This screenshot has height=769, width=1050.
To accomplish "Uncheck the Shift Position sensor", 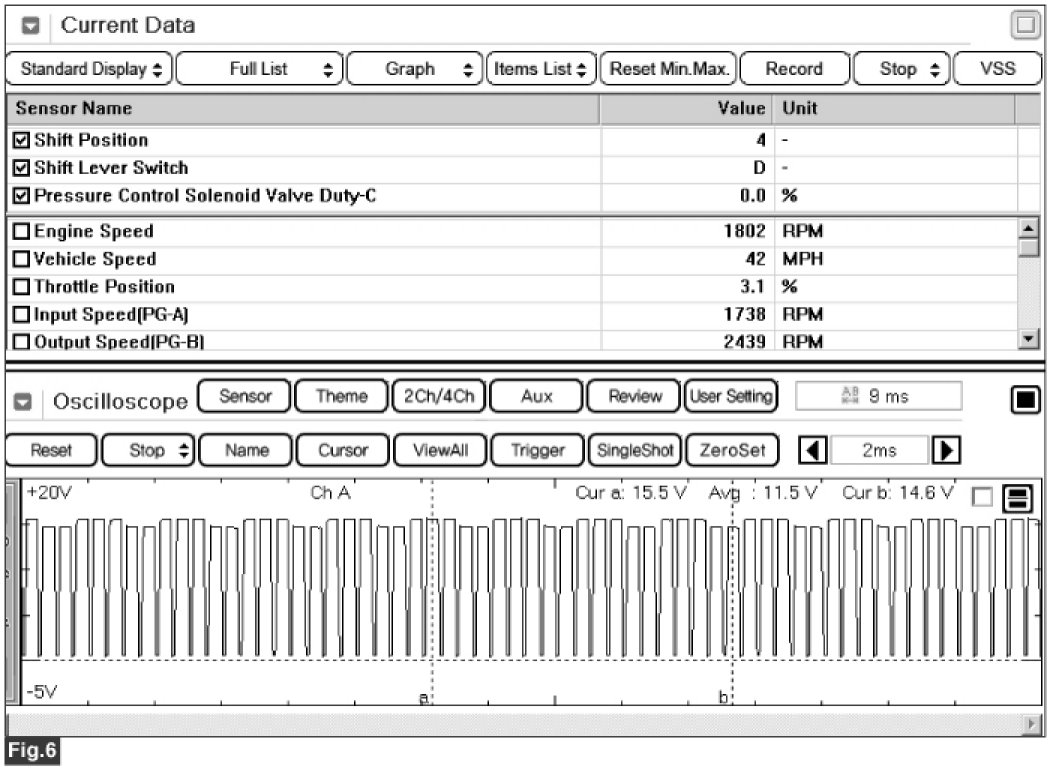I will point(22,141).
